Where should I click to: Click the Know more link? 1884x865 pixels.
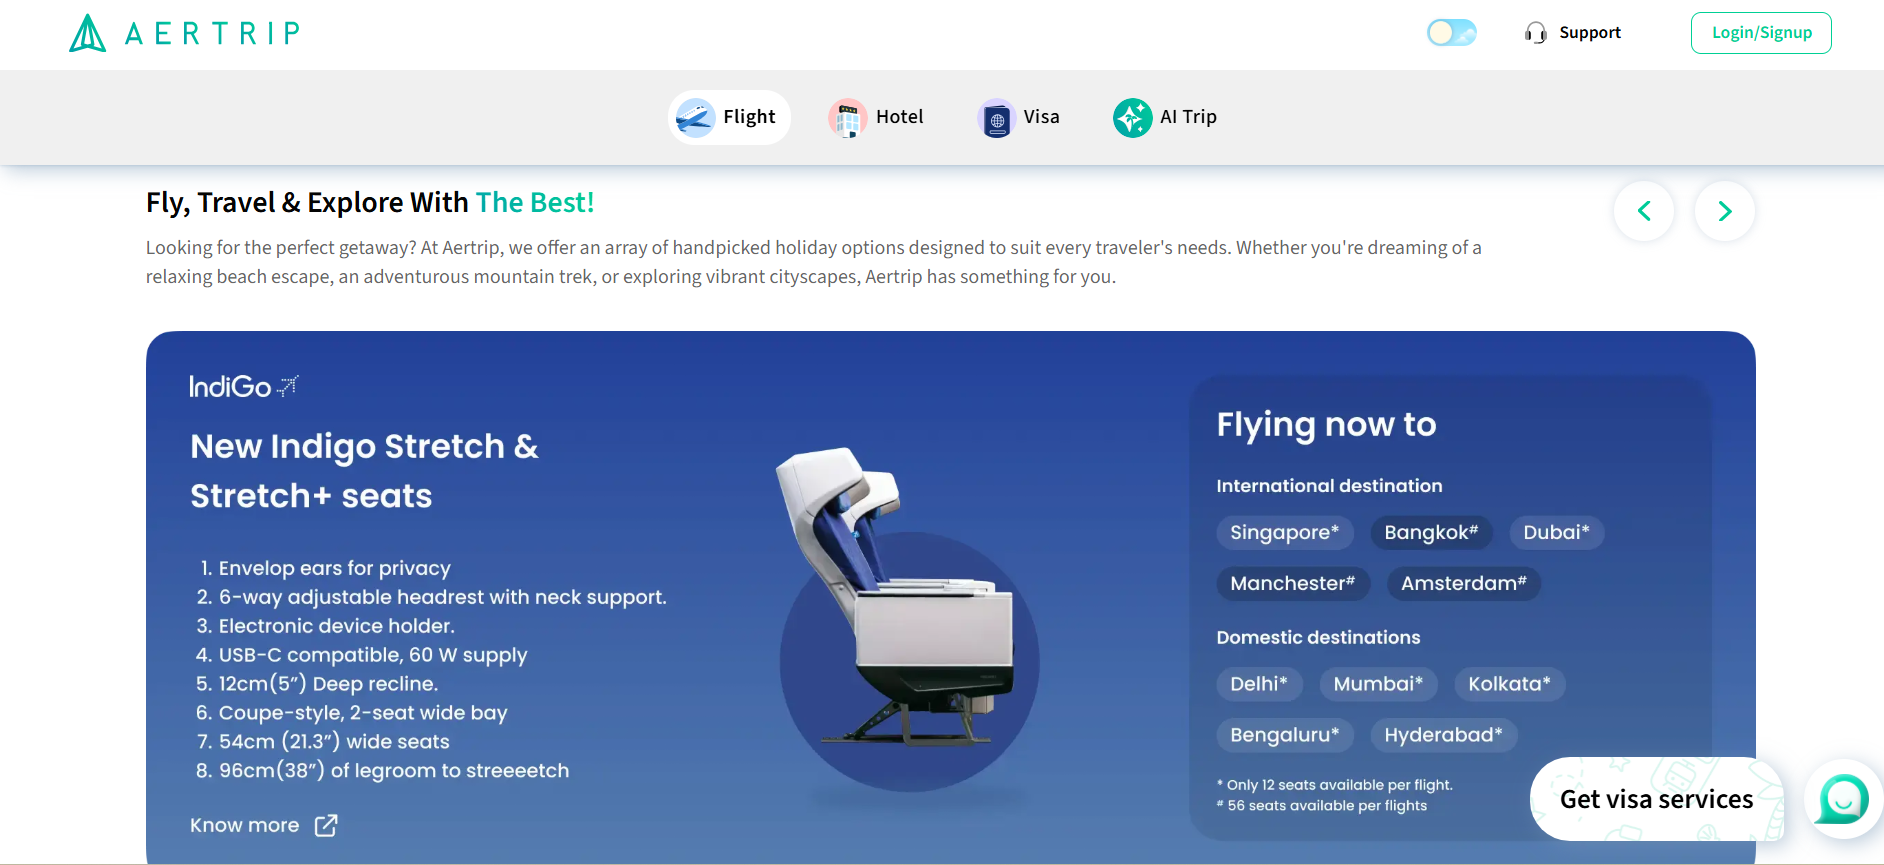pyautogui.click(x=245, y=825)
